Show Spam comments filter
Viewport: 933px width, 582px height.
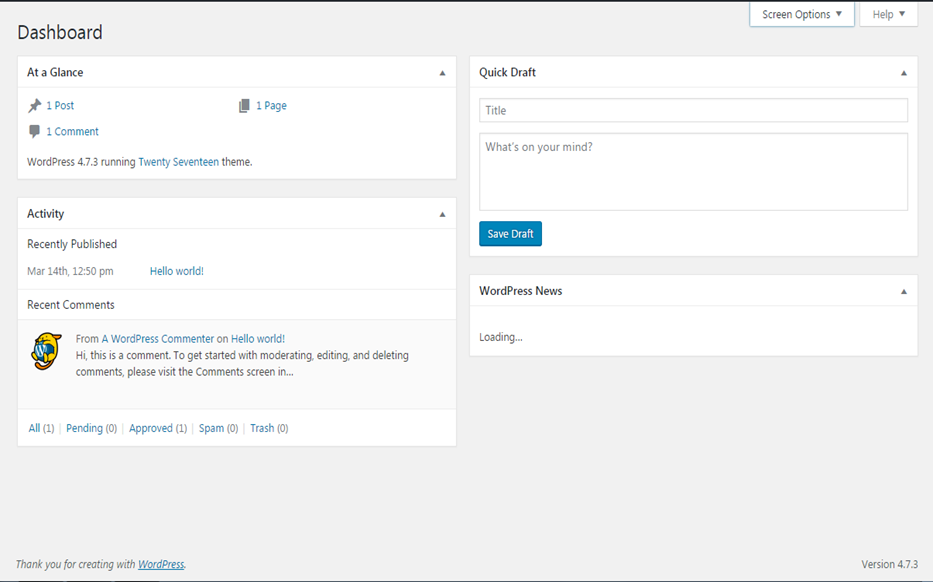tap(211, 428)
